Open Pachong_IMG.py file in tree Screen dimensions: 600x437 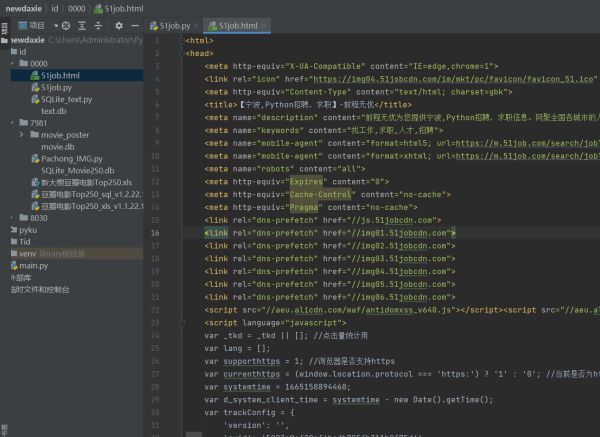[74, 158]
